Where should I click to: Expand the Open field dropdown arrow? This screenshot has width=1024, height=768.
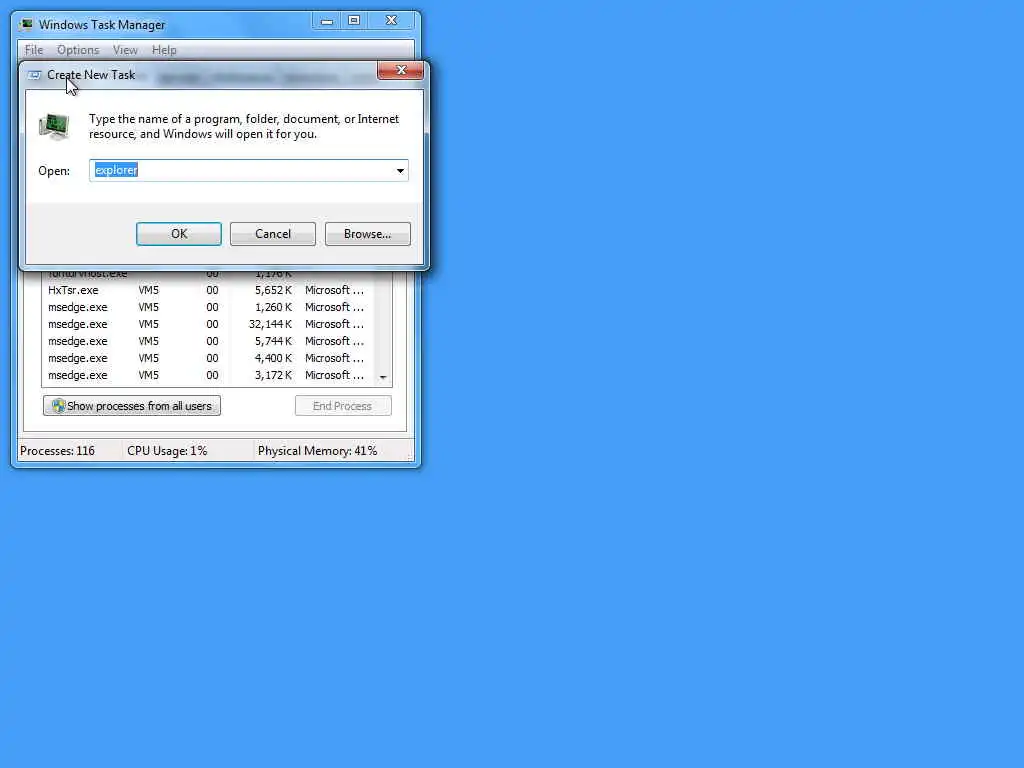400,170
